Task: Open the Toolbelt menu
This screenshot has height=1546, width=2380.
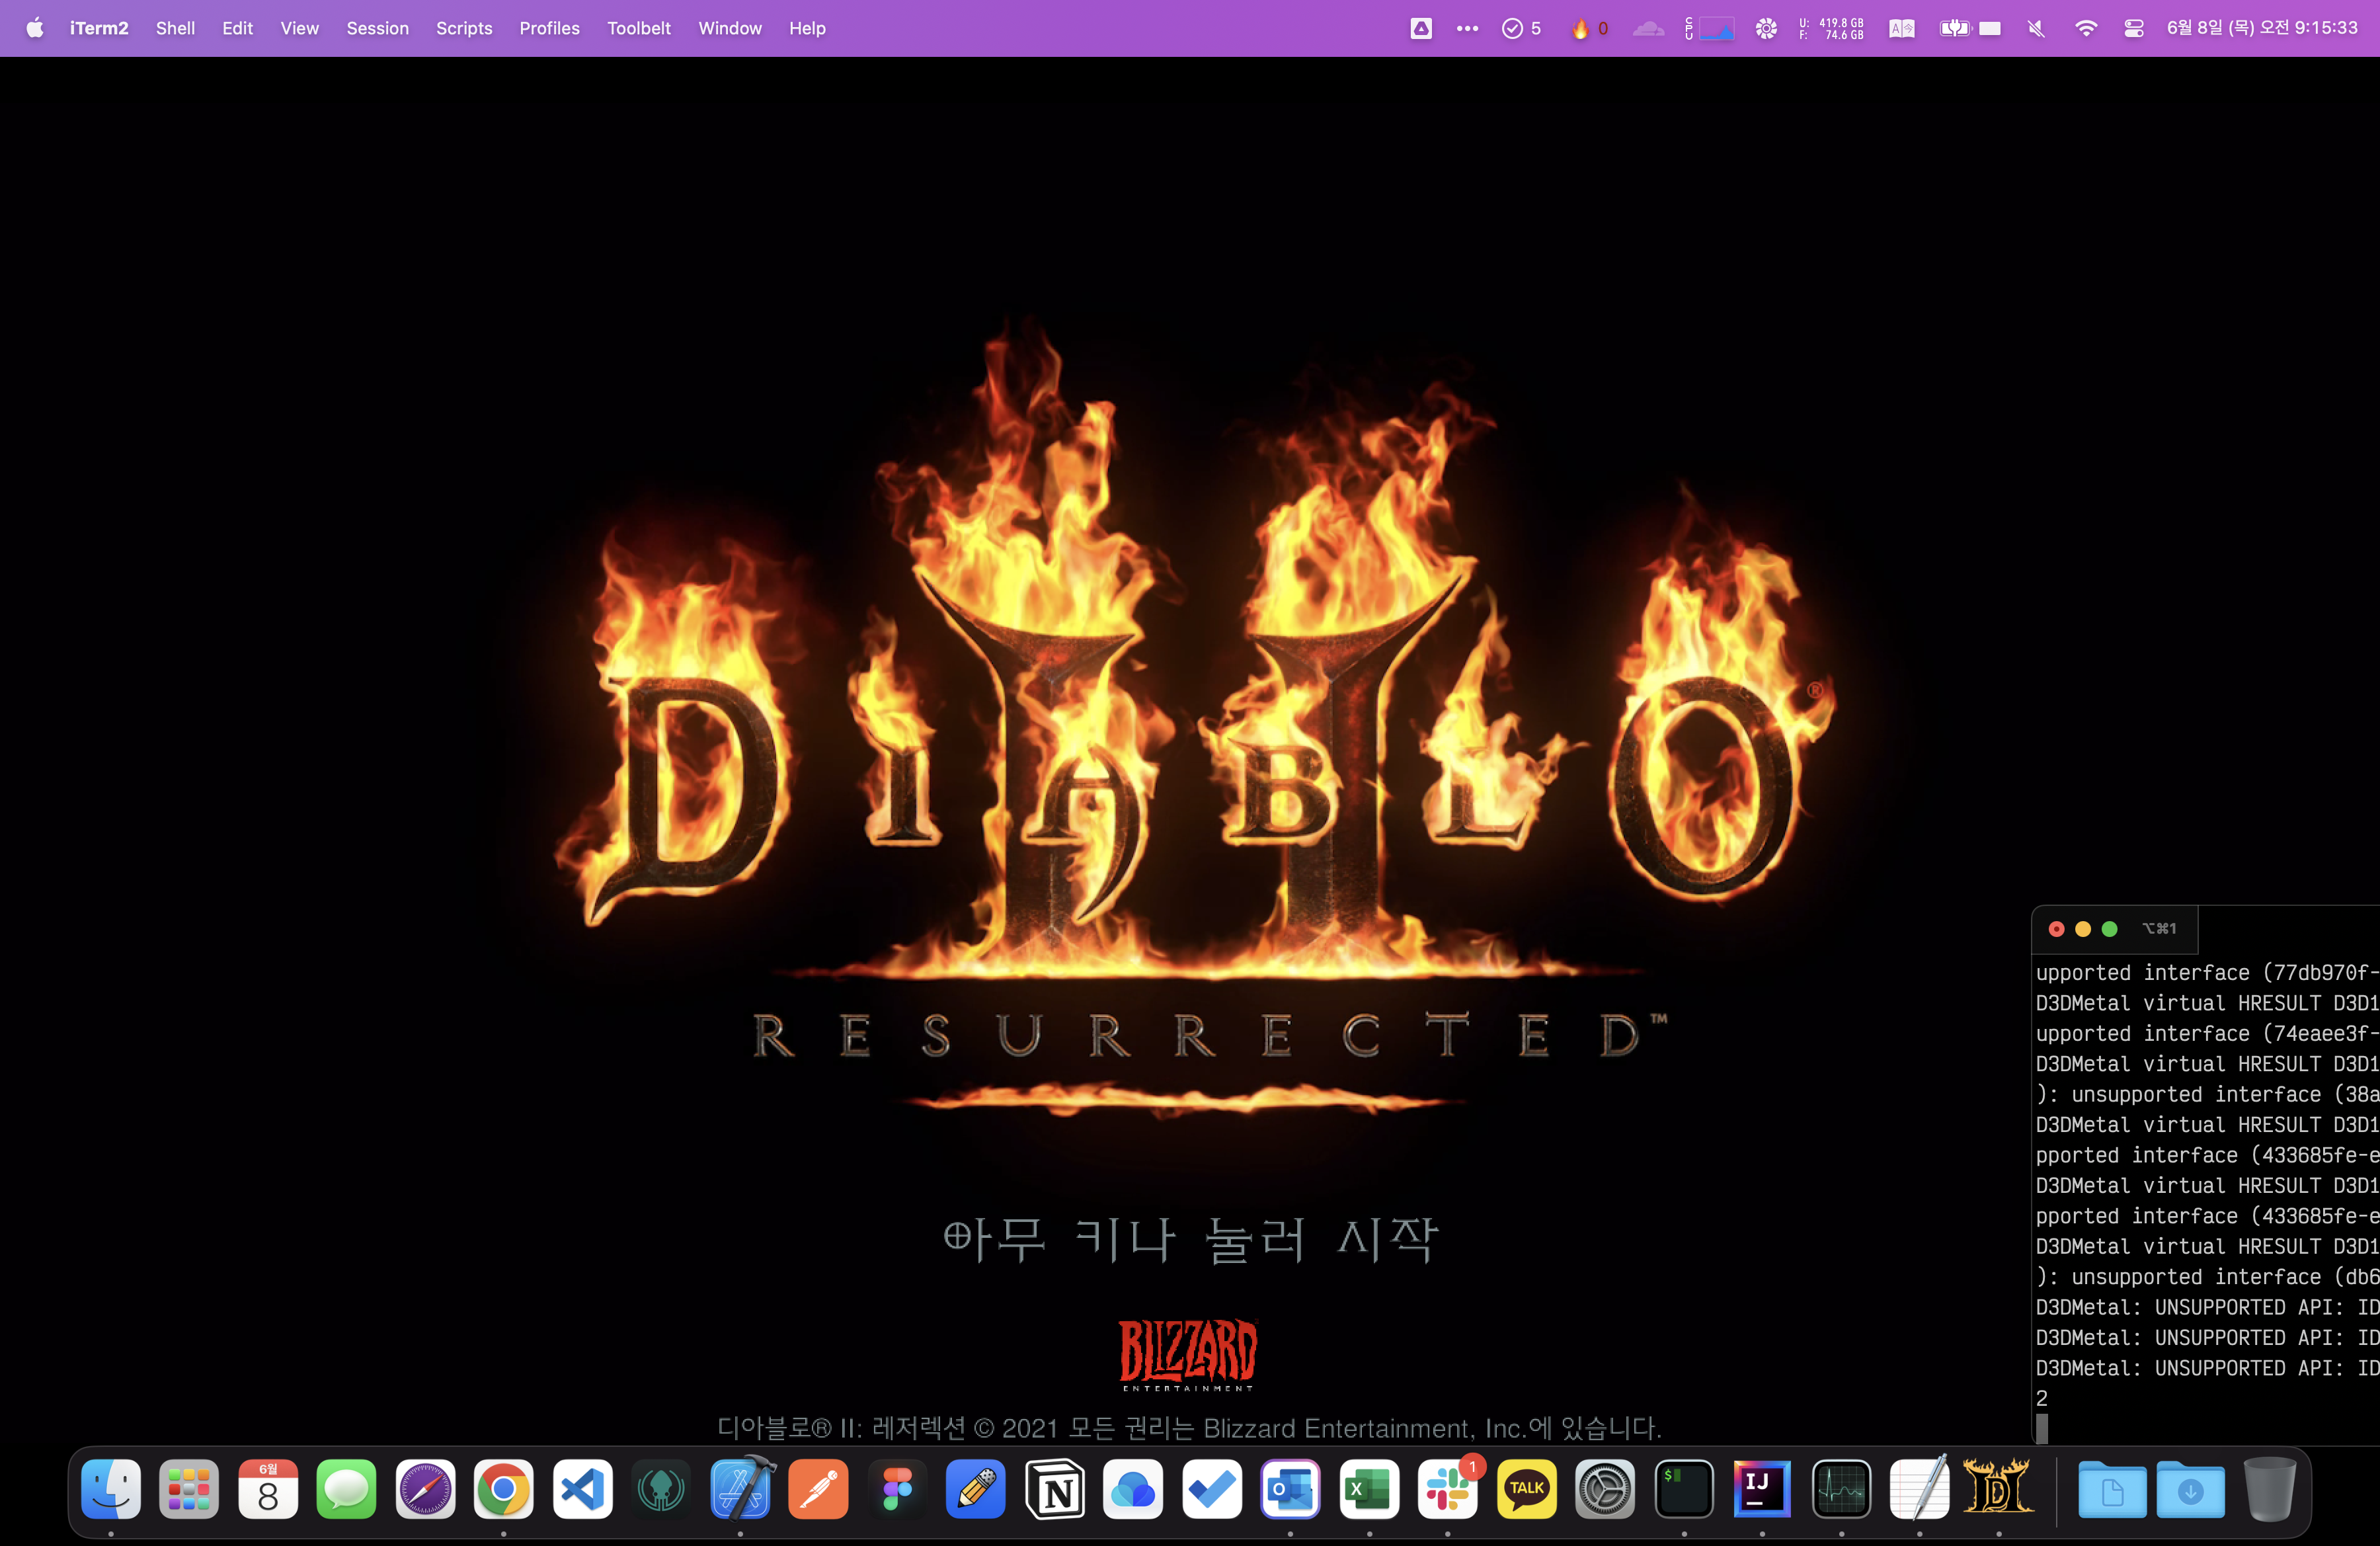Action: 638,28
